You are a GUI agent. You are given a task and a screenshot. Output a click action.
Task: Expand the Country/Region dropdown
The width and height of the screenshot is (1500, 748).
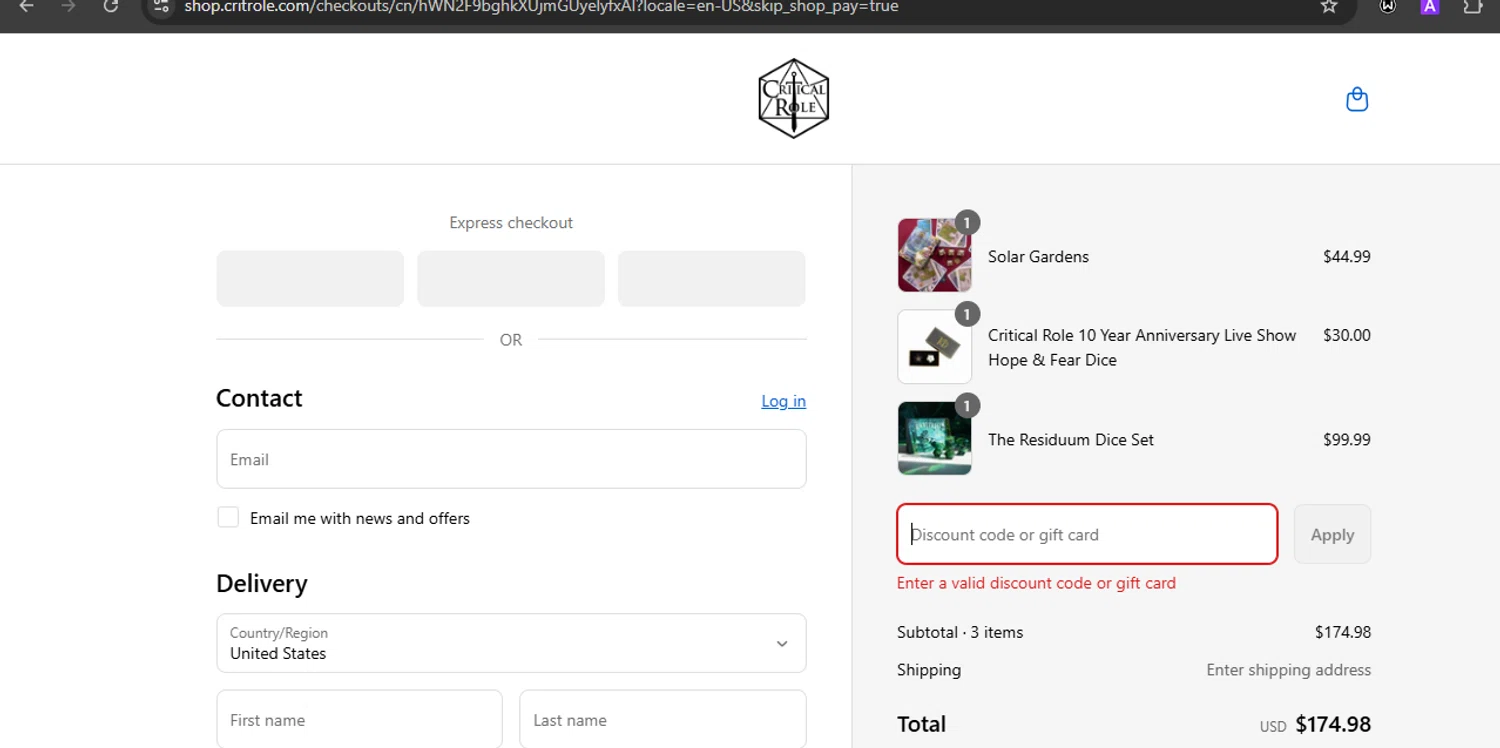pos(511,643)
